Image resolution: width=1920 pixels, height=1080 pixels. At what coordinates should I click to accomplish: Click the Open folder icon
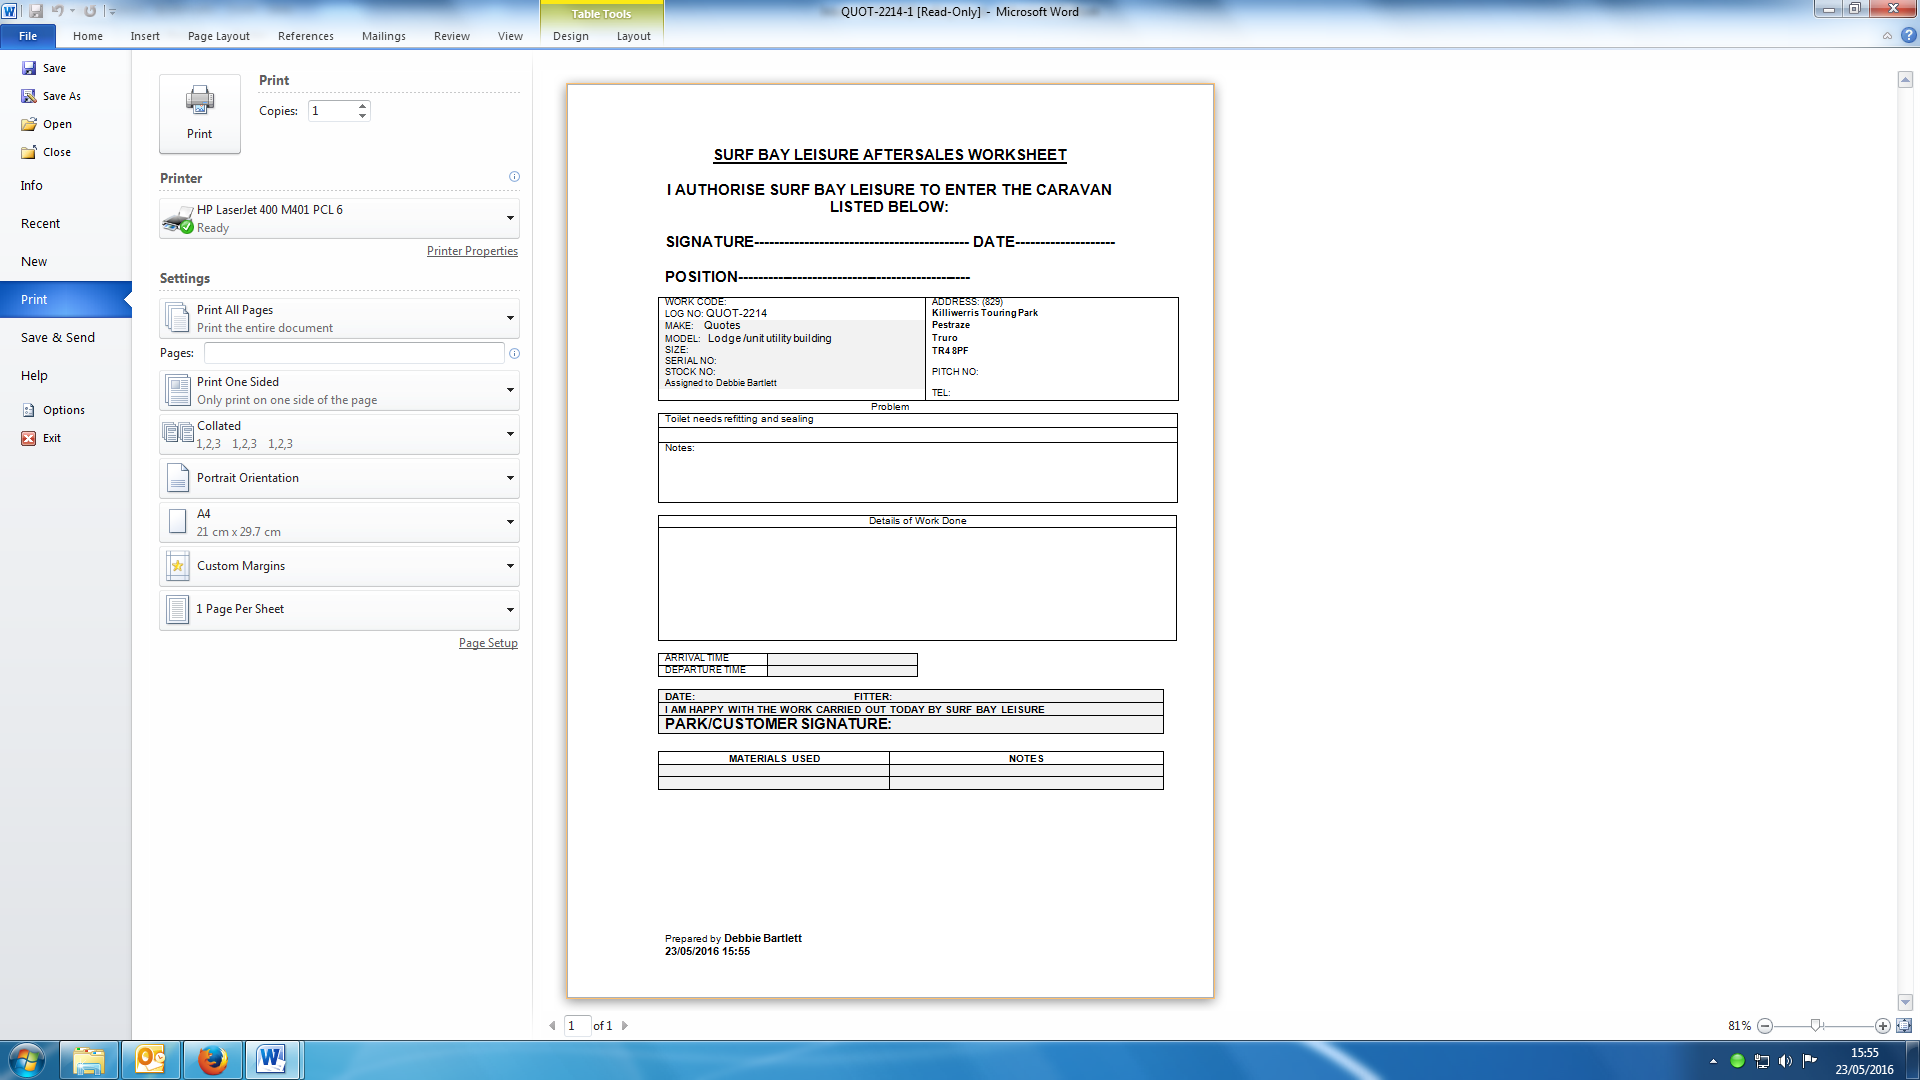(x=29, y=124)
